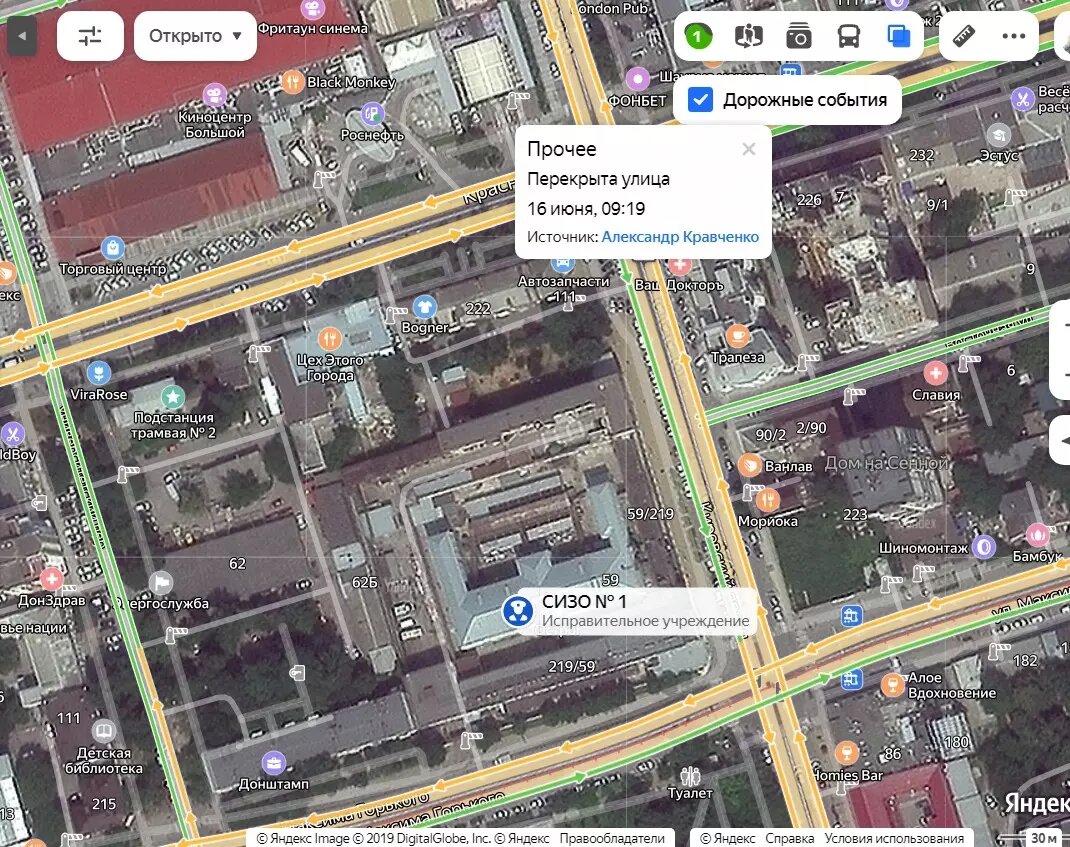Select Морйока restaurant marker

pyautogui.click(x=768, y=500)
